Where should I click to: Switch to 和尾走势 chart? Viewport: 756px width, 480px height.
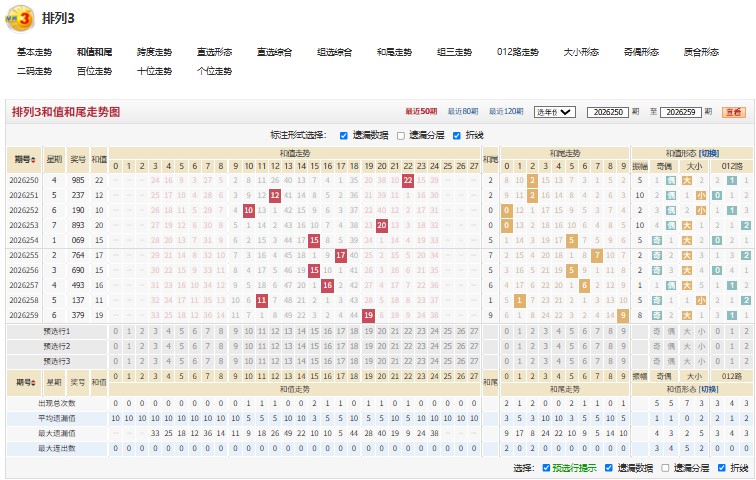[394, 52]
